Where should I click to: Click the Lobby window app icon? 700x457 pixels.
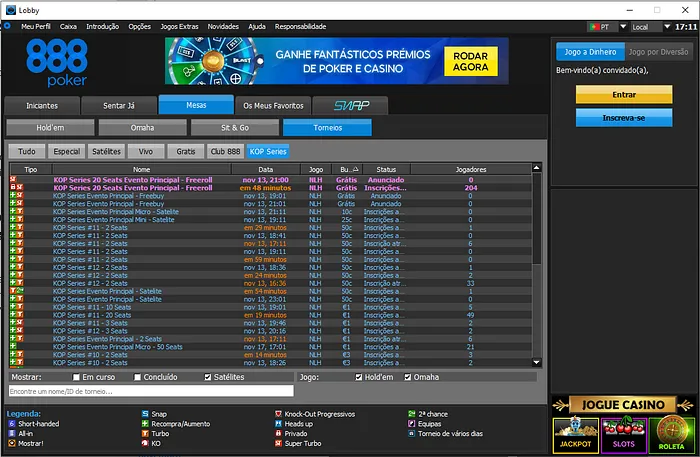point(11,10)
